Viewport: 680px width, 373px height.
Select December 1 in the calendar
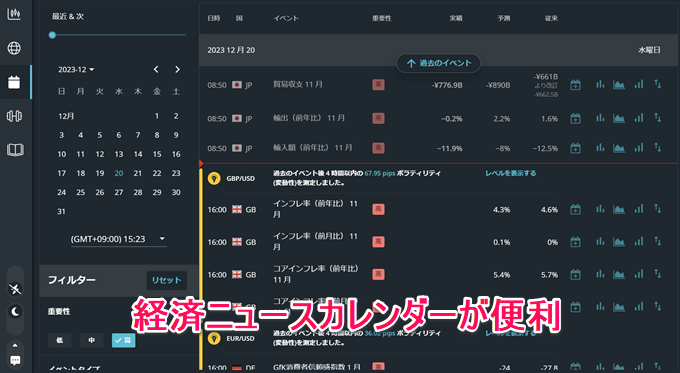(x=157, y=116)
